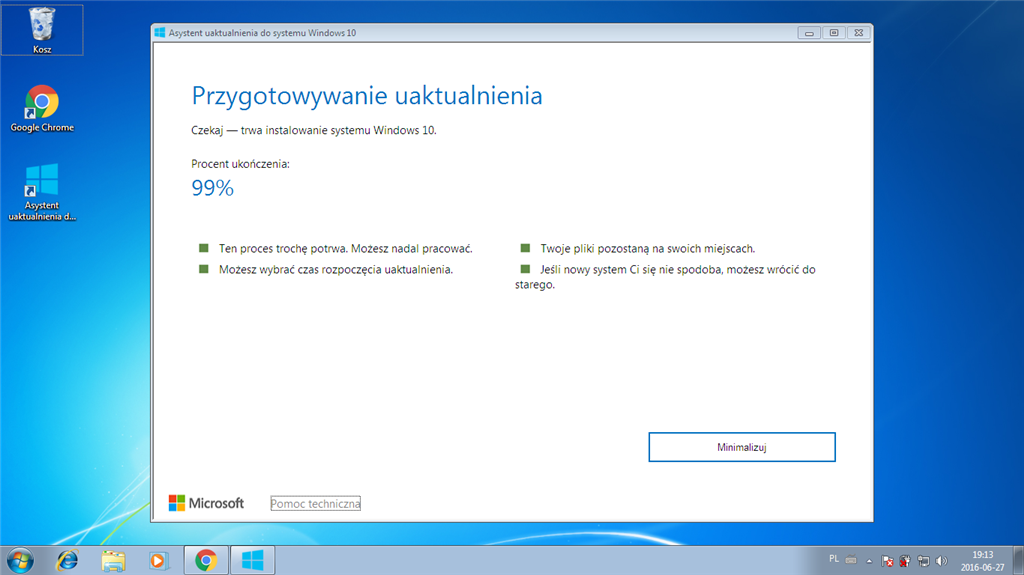Close the Windows 10 assistant window
Viewport: 1024px width, 575px height.
coord(859,33)
